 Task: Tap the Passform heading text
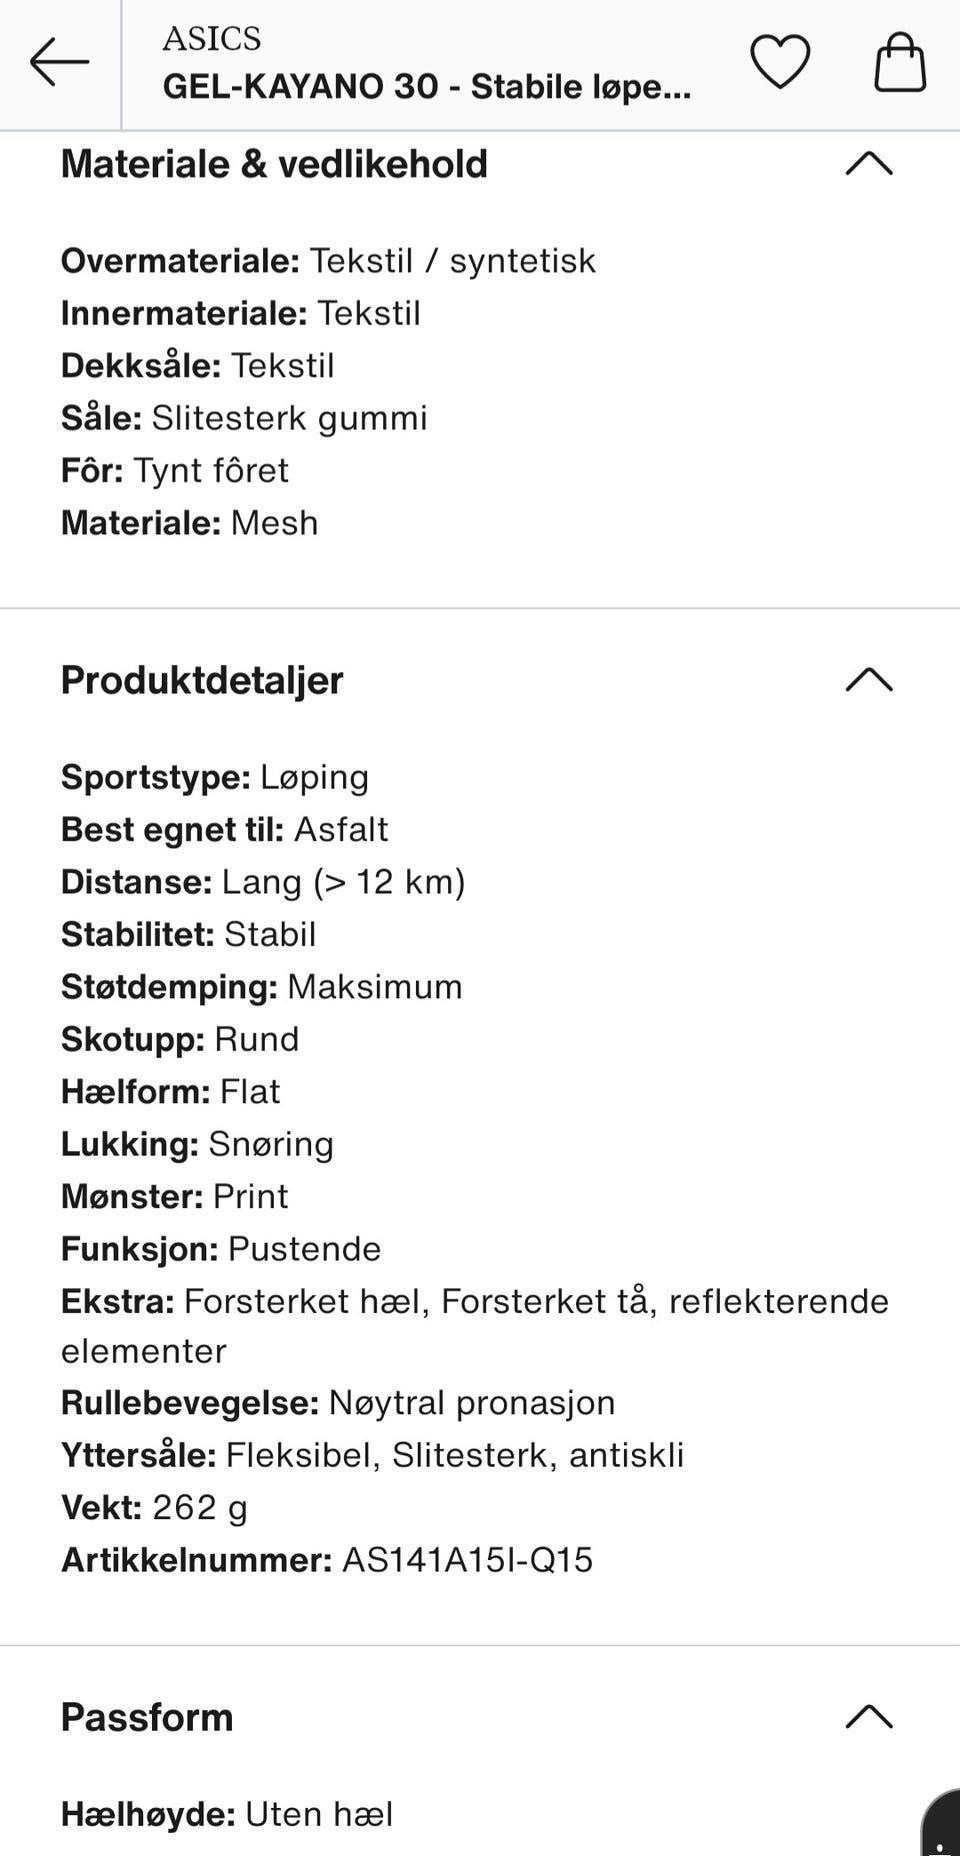(147, 1717)
